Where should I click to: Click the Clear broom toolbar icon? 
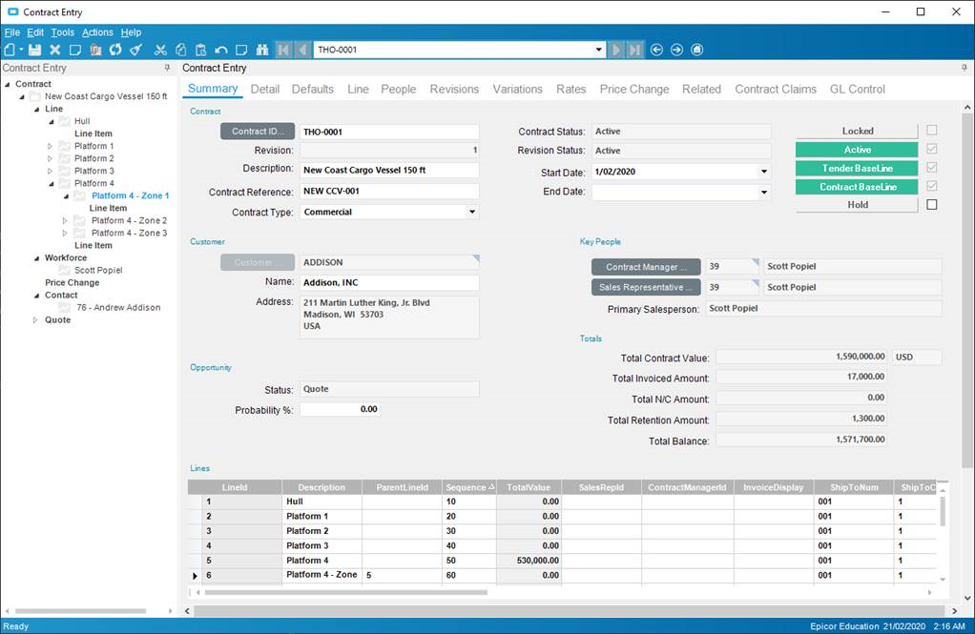click(136, 50)
